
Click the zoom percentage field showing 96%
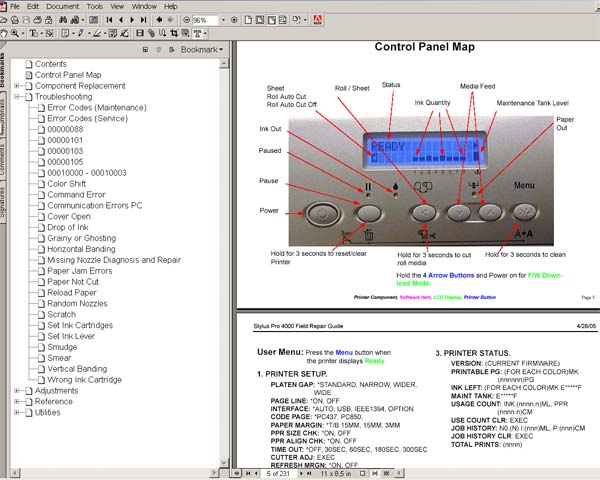205,20
